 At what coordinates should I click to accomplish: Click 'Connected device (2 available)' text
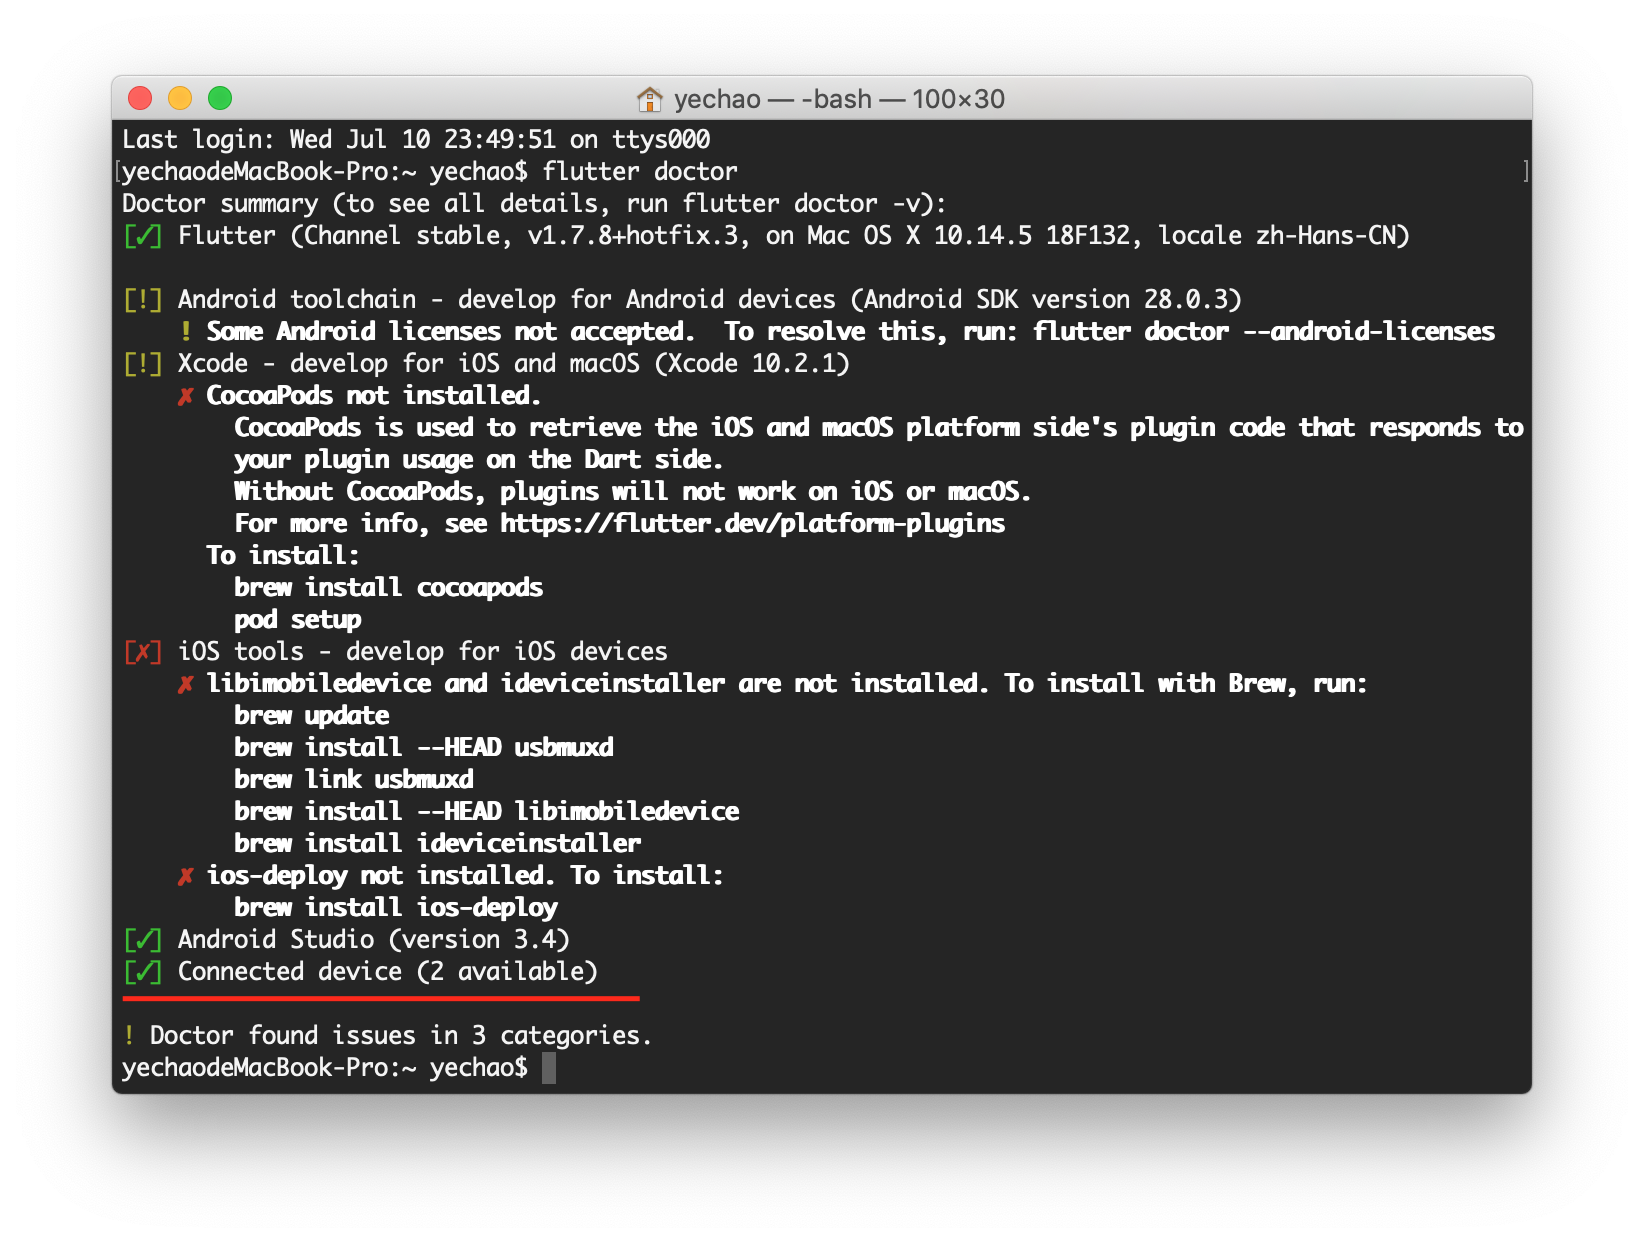388,972
